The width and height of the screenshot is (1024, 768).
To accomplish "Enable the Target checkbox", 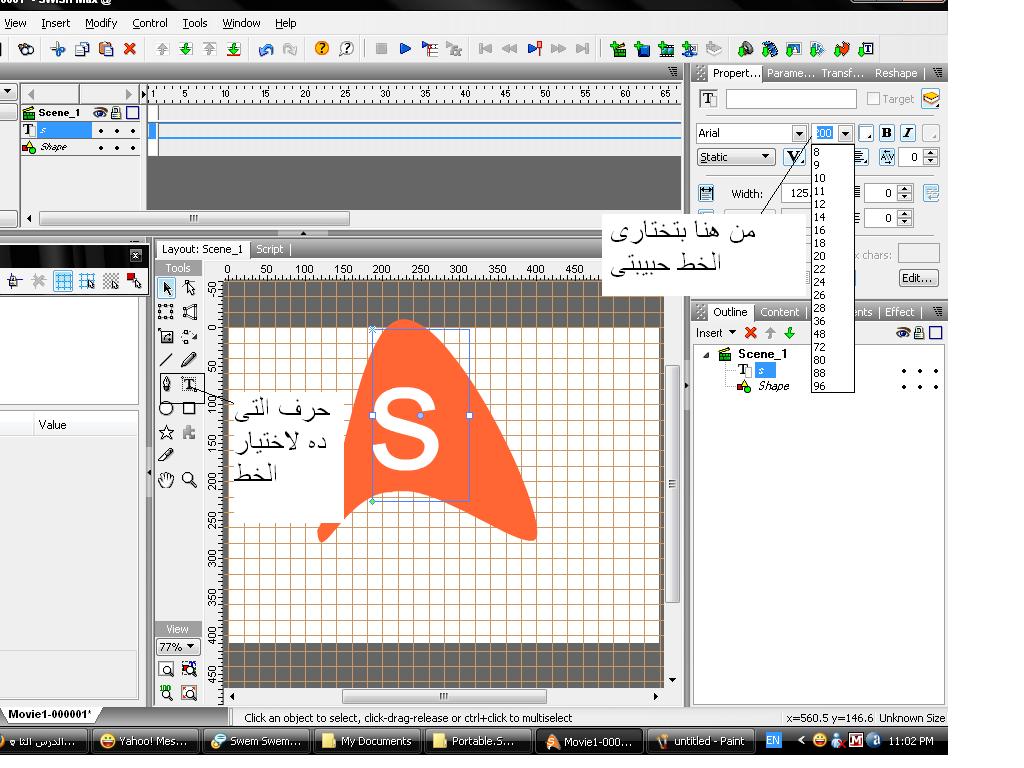I will click(x=873, y=99).
